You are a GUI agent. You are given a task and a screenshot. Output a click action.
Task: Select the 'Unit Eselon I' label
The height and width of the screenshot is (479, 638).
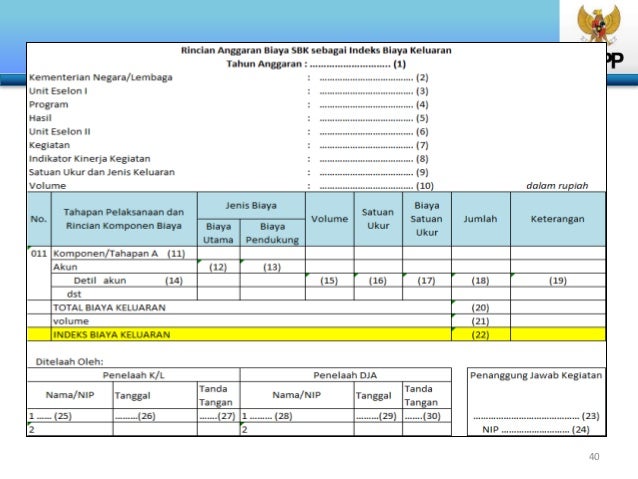point(58,91)
